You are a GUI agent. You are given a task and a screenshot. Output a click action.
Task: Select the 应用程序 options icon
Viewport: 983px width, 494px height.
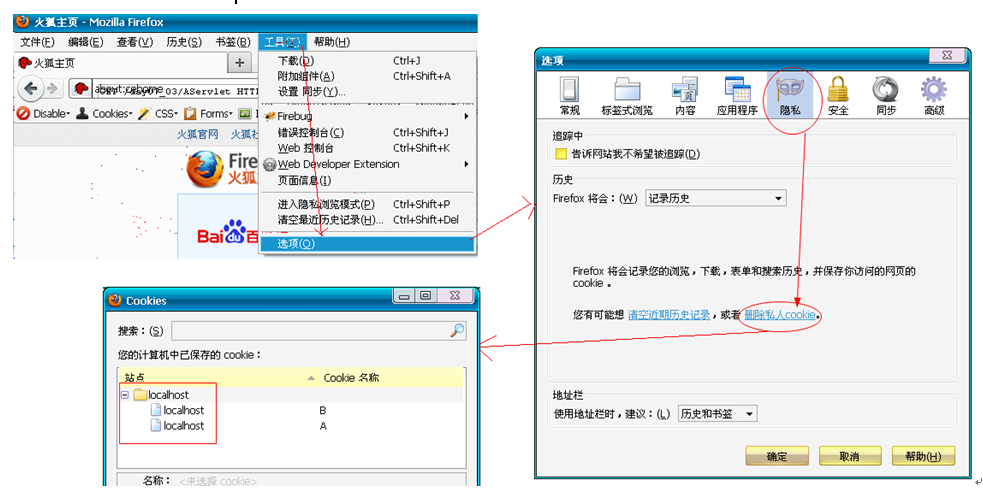point(737,95)
